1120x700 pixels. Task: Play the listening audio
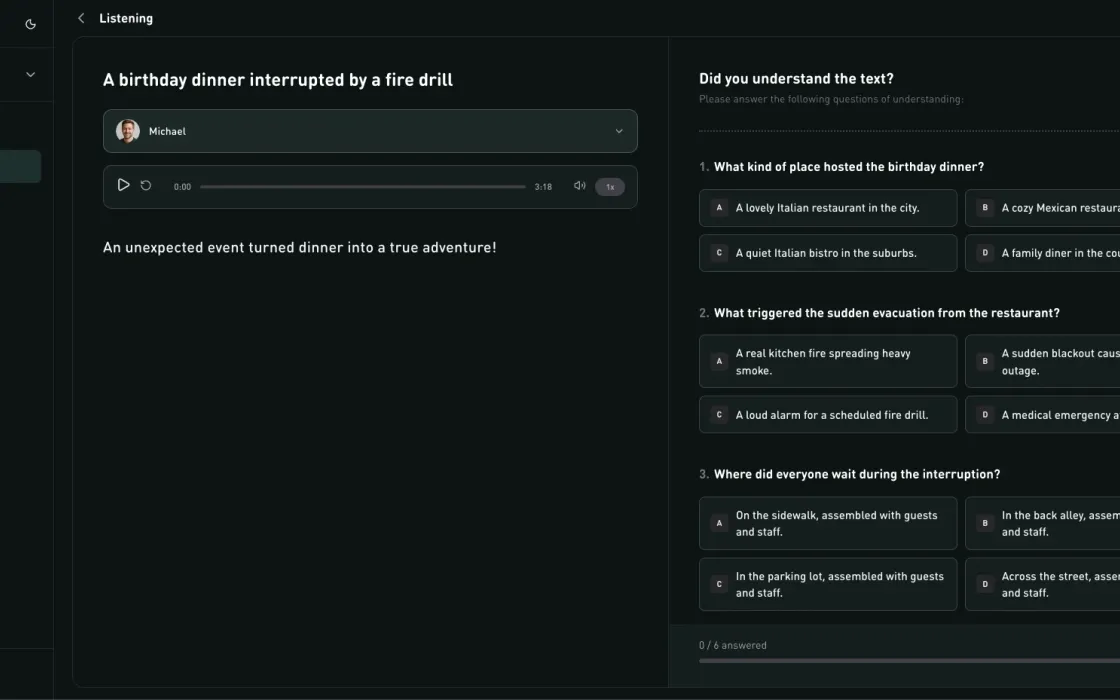click(x=123, y=185)
